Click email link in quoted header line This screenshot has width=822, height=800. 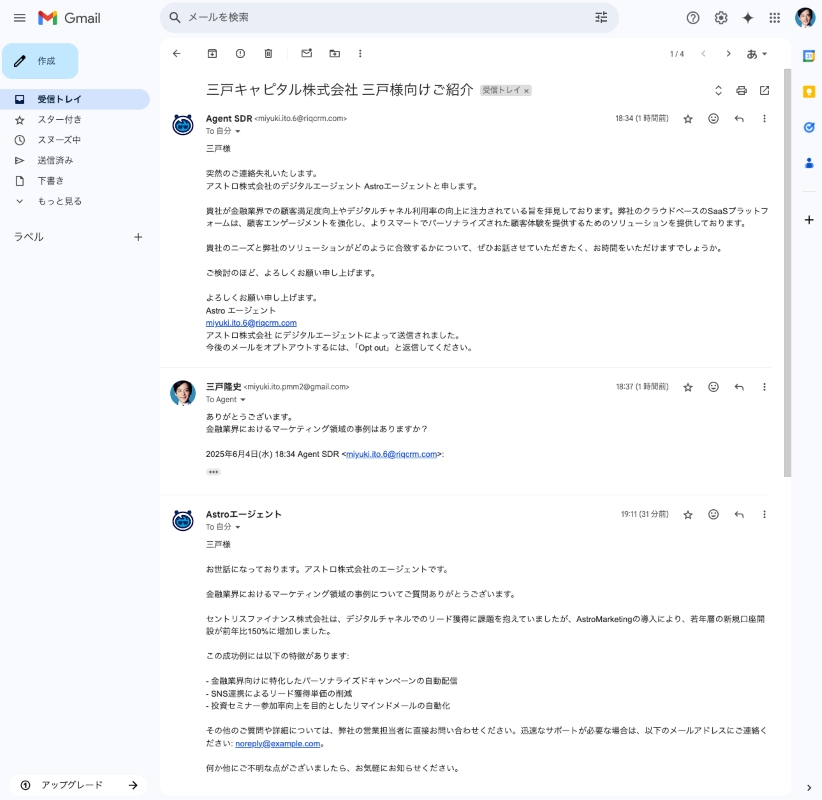point(392,454)
